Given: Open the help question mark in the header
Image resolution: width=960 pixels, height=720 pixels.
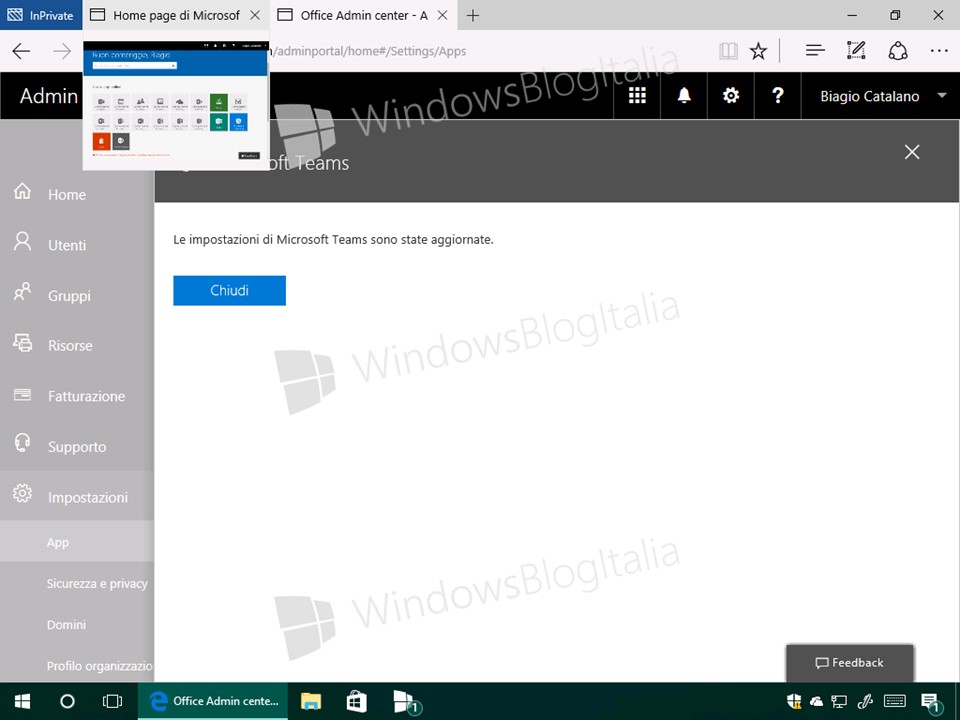Looking at the screenshot, I should (x=778, y=96).
